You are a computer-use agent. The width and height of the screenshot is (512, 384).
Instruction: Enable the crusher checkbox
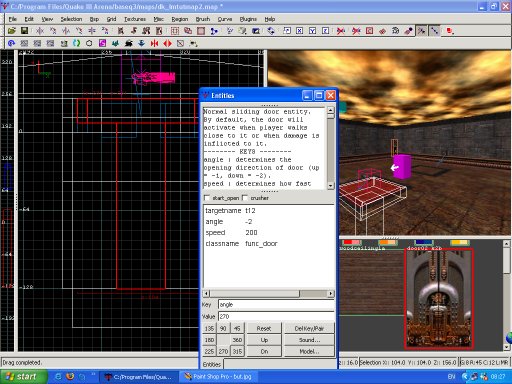245,198
